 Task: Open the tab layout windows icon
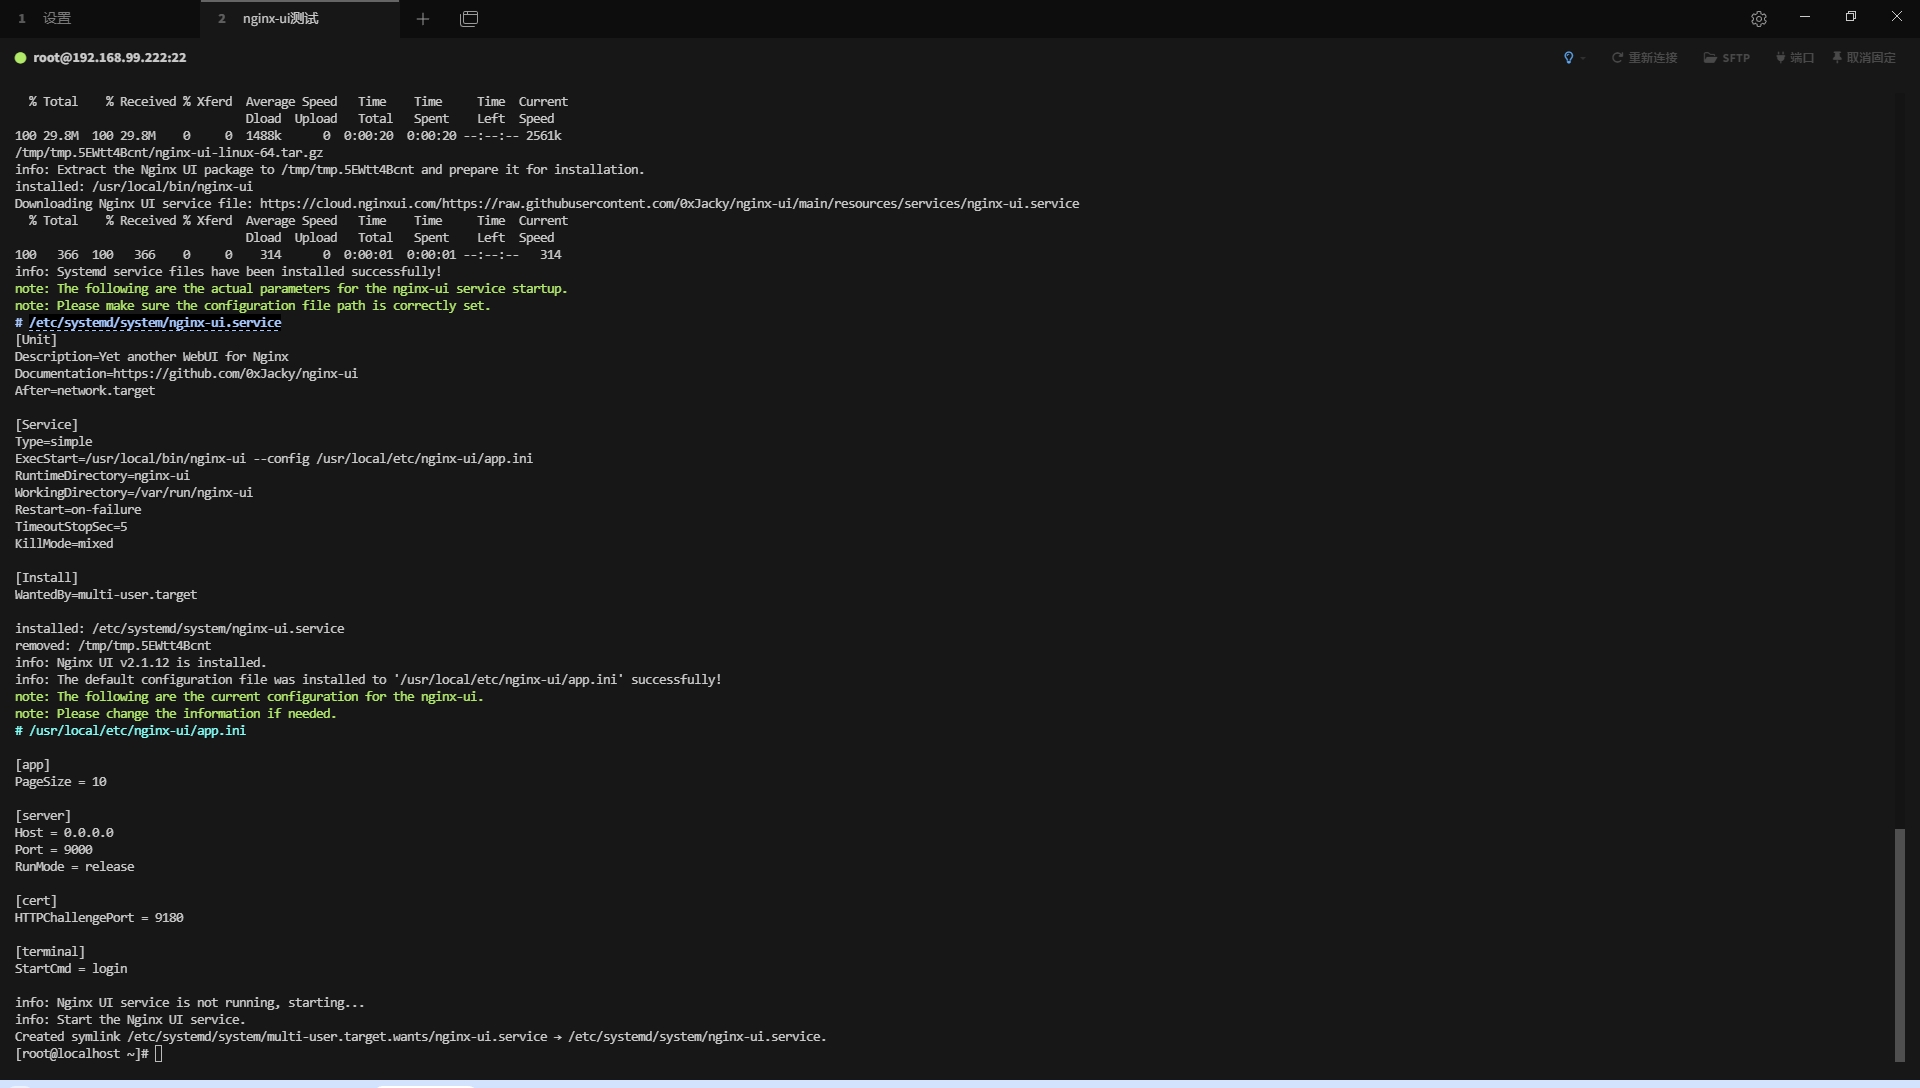coord(469,18)
